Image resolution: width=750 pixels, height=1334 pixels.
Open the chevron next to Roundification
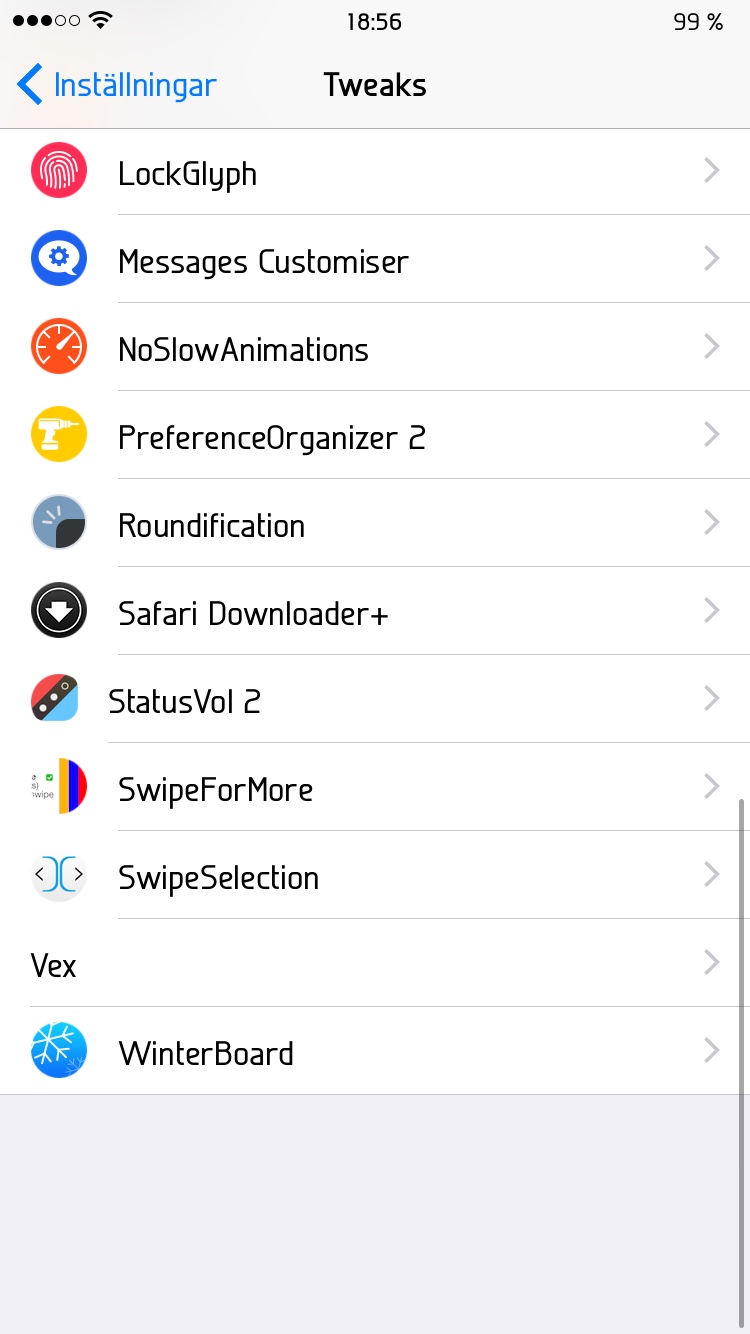pos(712,523)
